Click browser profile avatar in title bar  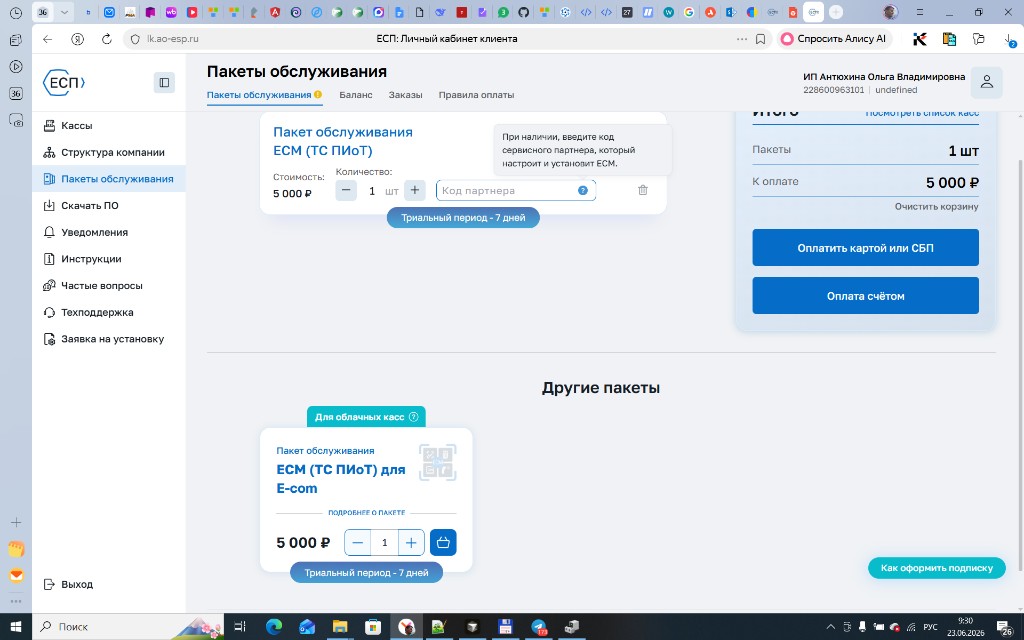889,12
